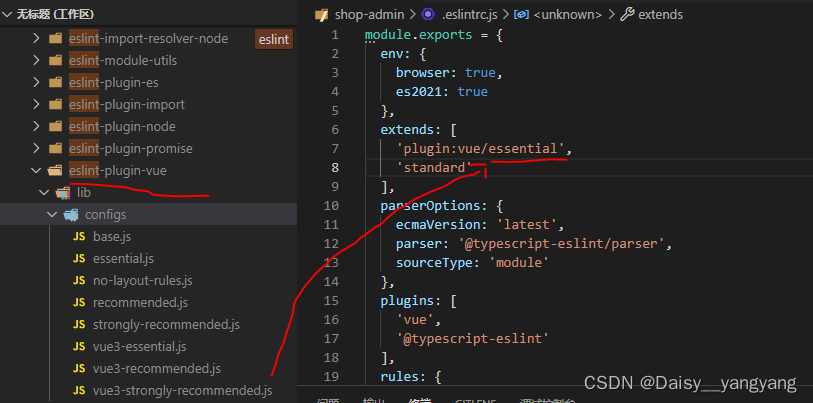Click the 'standard' string on line 8
Screen dimensions: 813x403
click(434, 168)
